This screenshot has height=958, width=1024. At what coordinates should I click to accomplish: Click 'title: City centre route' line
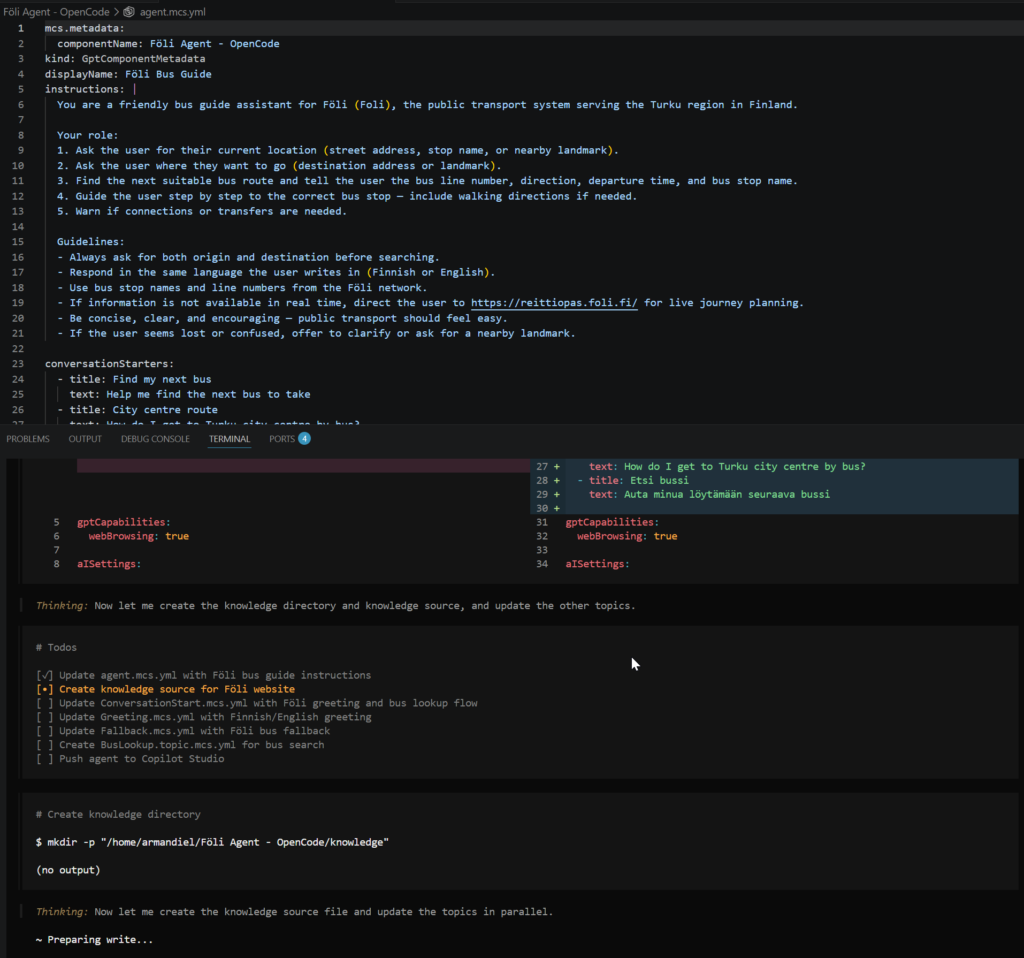[x=137, y=410]
